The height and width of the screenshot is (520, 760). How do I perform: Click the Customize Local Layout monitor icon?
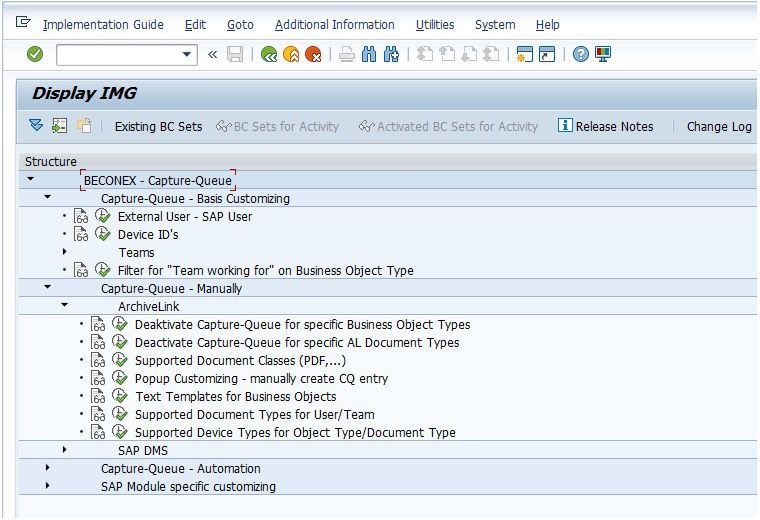click(x=602, y=54)
